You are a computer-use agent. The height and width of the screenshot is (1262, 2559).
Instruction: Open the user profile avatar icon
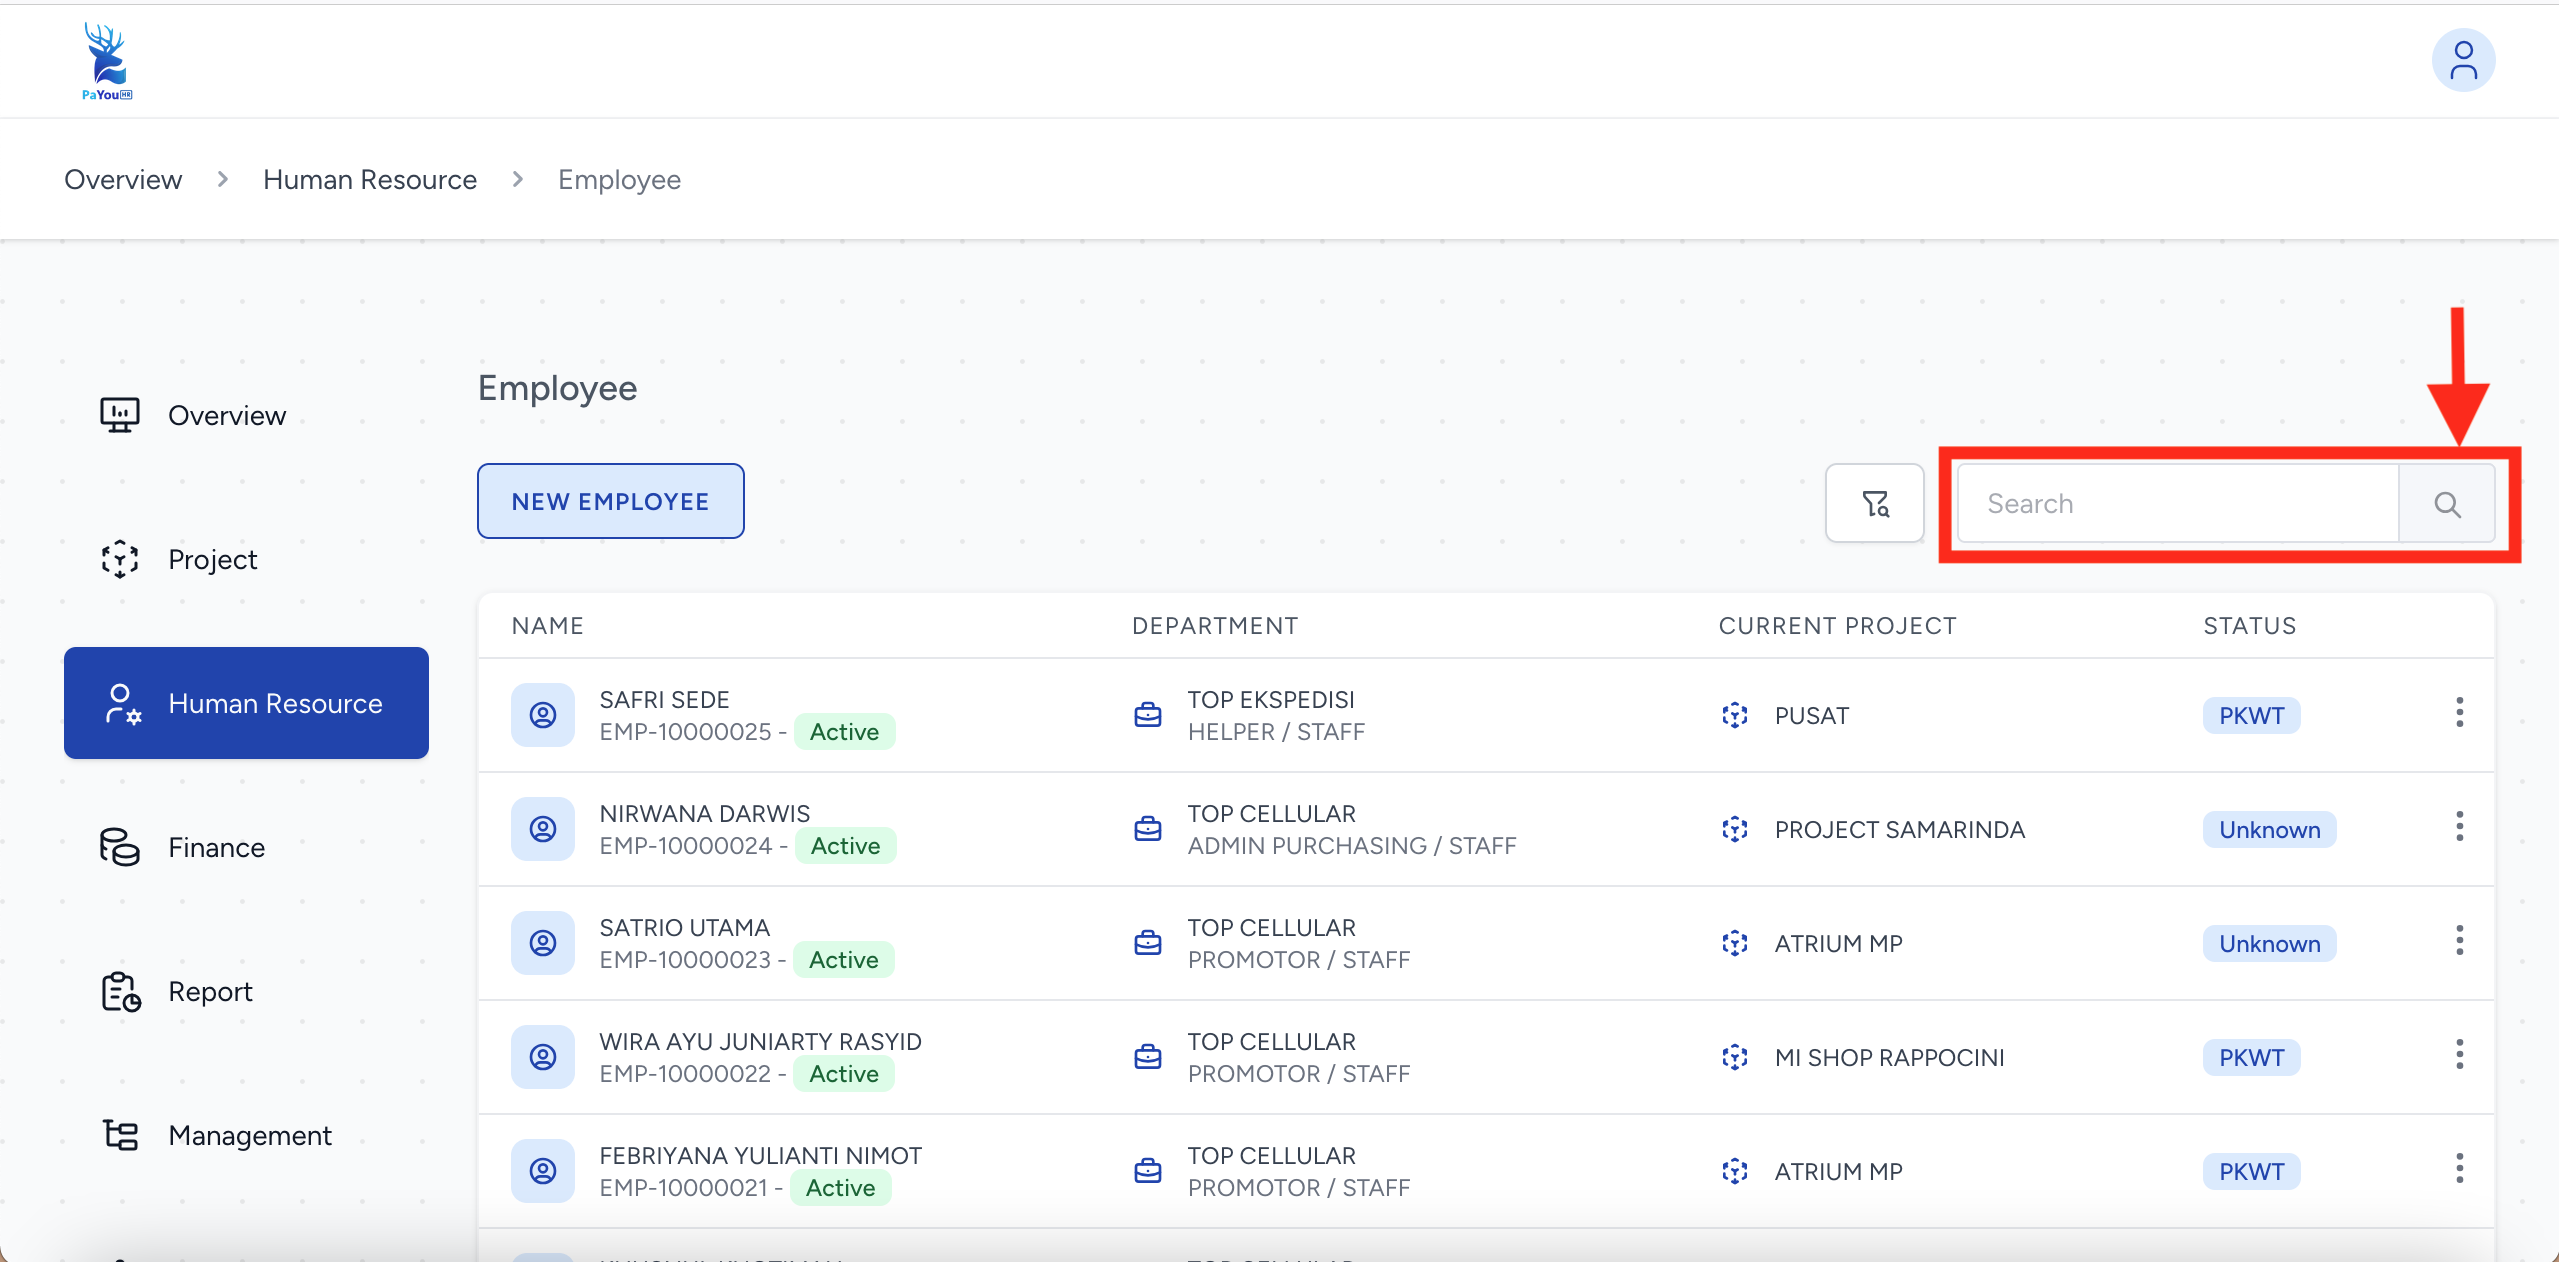pyautogui.click(x=2462, y=61)
